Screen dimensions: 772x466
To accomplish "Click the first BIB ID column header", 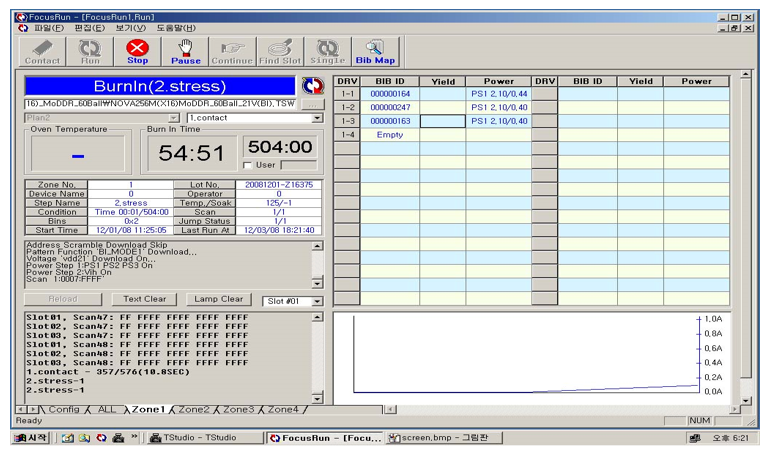I will tap(390, 81).
